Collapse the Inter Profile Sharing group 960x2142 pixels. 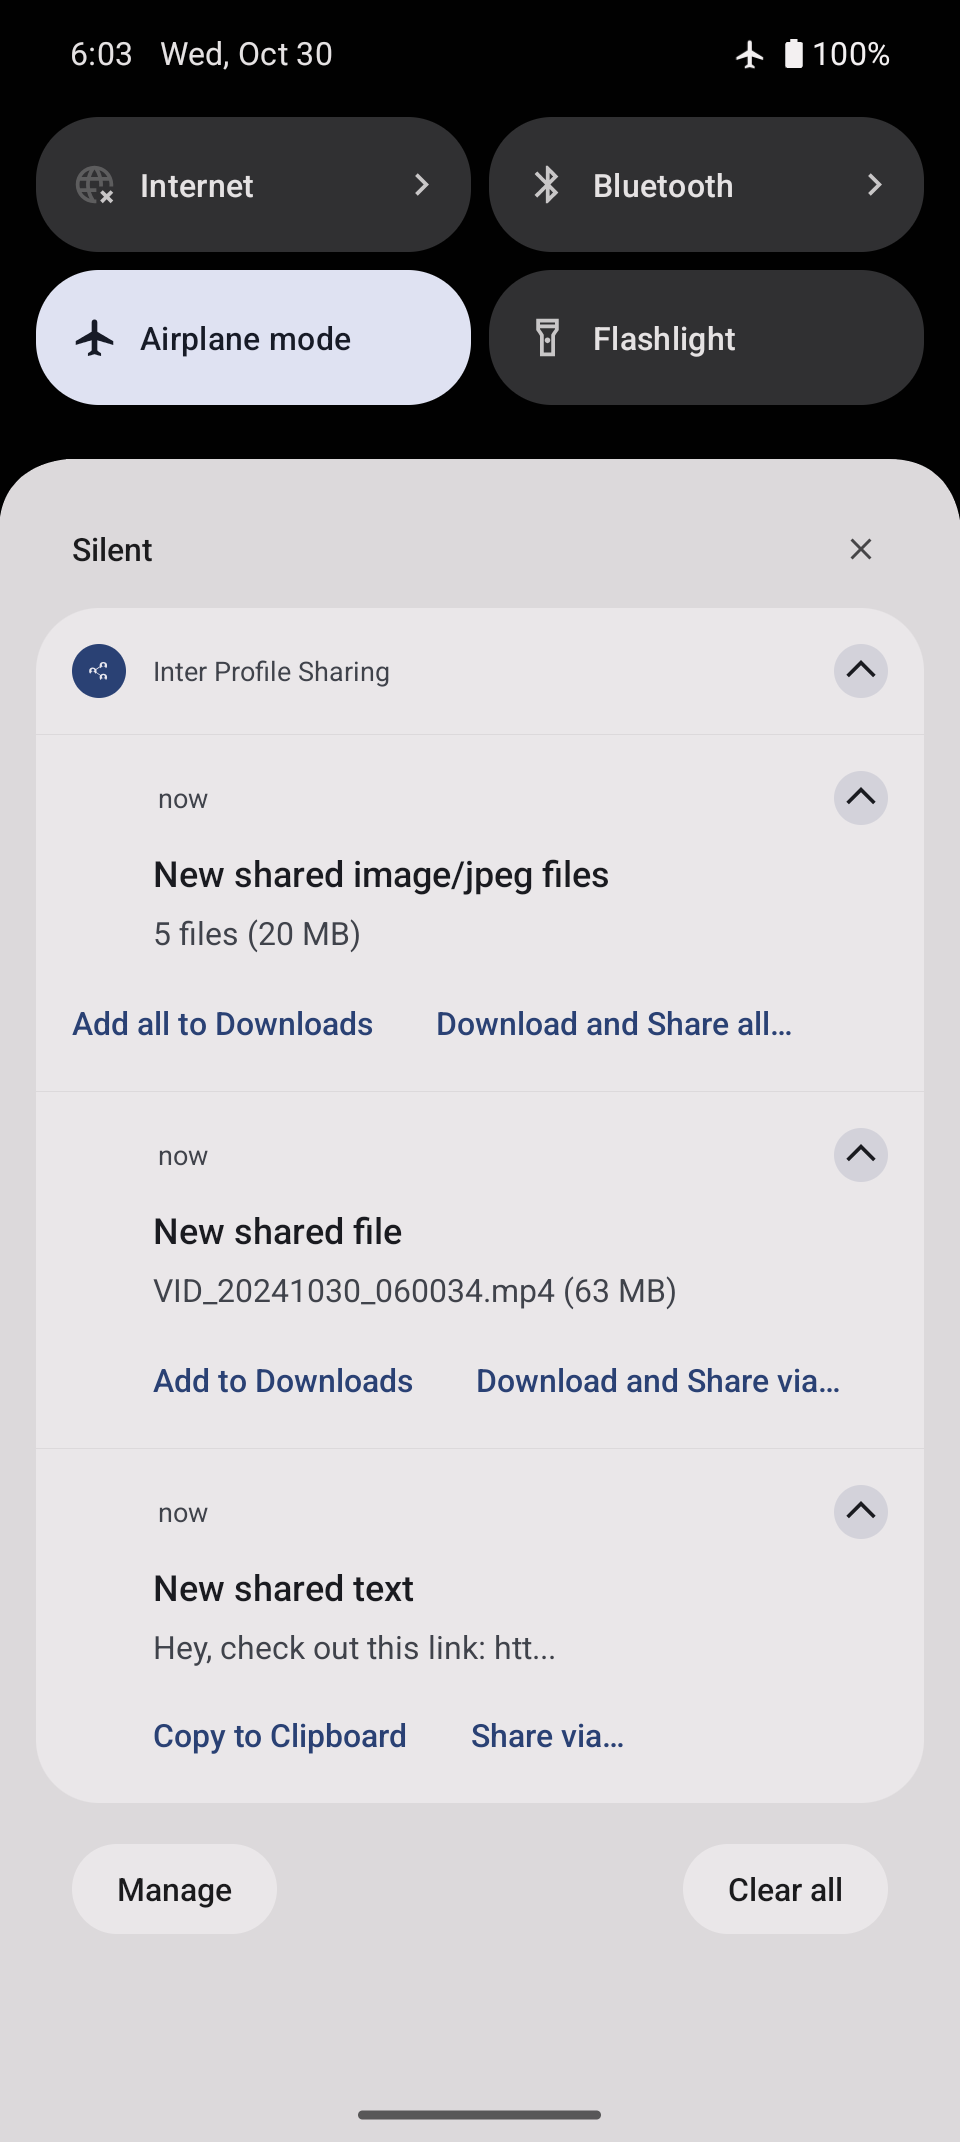(x=860, y=670)
